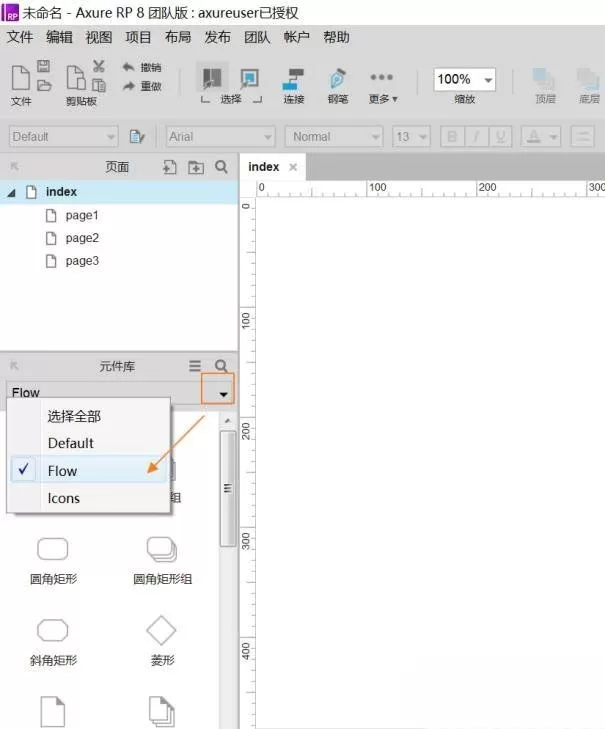Pick the 圆角矩形 rounded rectangle widget
The image size is (605, 729).
coord(53,561)
